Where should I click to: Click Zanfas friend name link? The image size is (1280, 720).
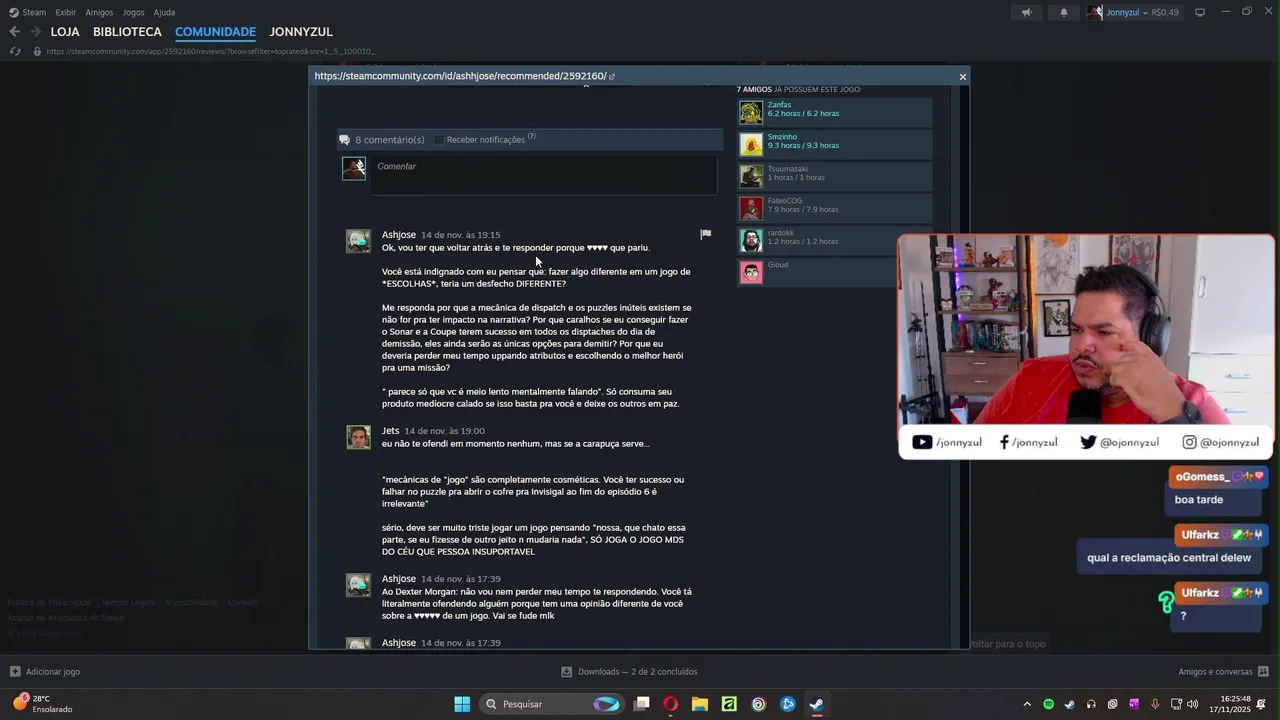coord(779,105)
